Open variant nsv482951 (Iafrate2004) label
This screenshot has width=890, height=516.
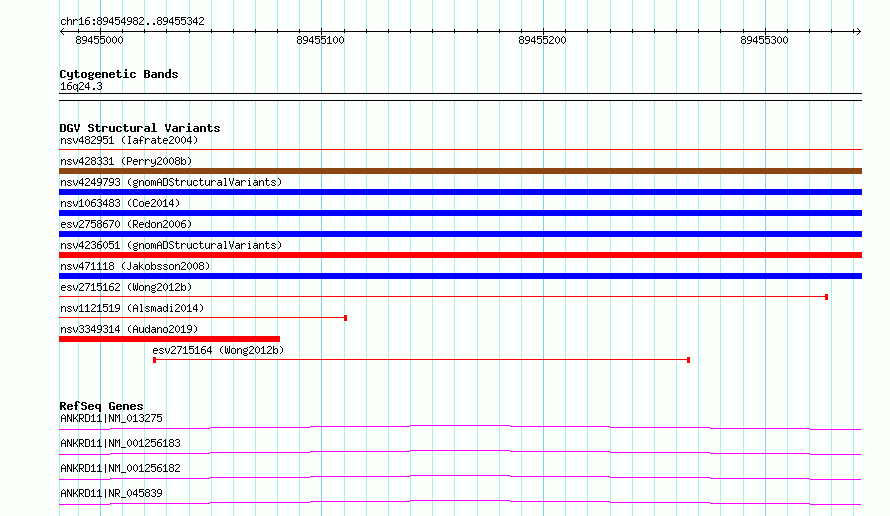pyautogui.click(x=129, y=140)
